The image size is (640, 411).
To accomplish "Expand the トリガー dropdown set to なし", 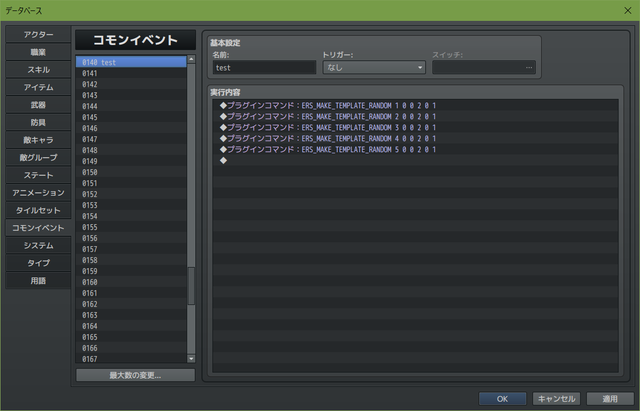I will (x=374, y=68).
